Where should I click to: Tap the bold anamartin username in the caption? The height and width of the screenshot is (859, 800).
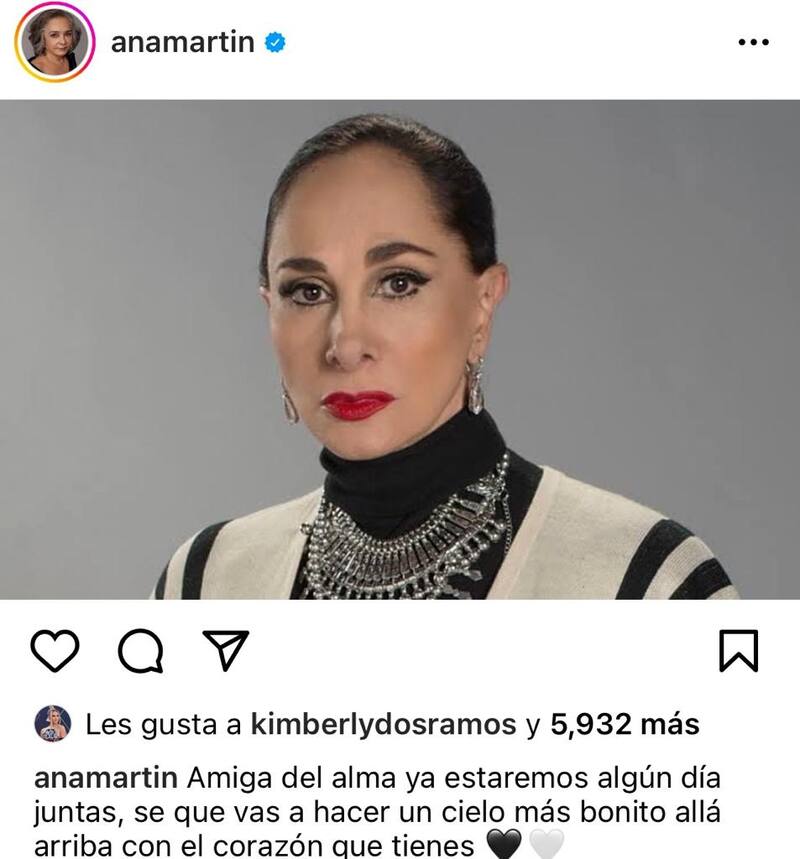coord(106,778)
